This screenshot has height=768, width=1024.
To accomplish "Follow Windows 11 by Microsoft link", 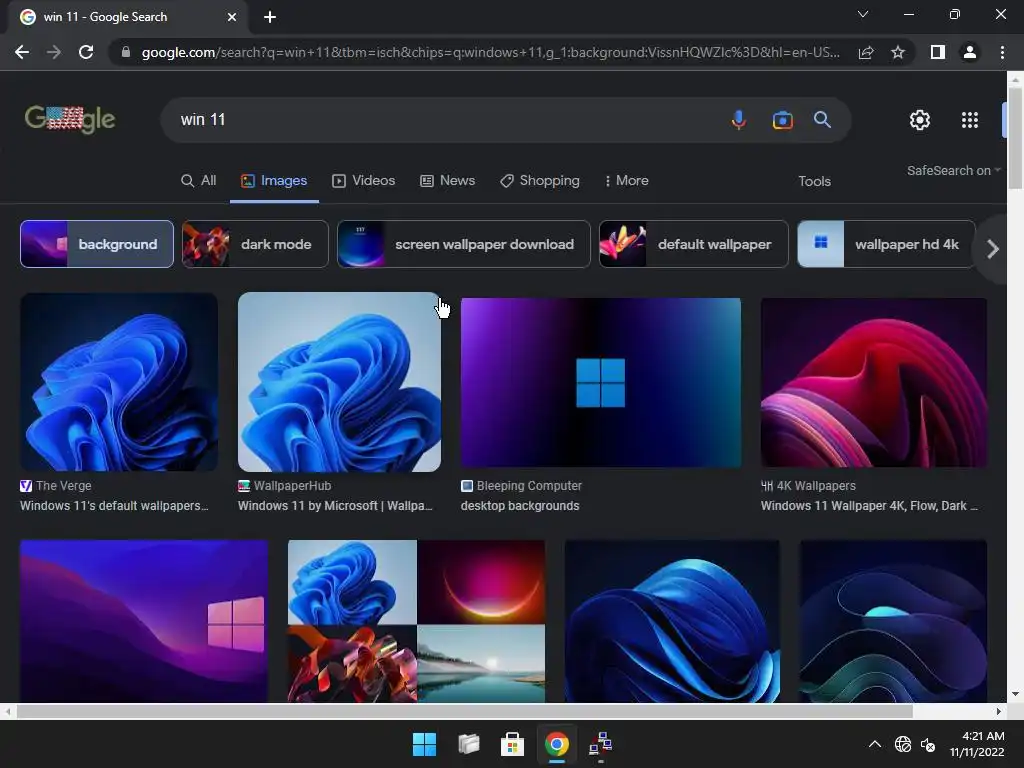I will pos(335,506).
